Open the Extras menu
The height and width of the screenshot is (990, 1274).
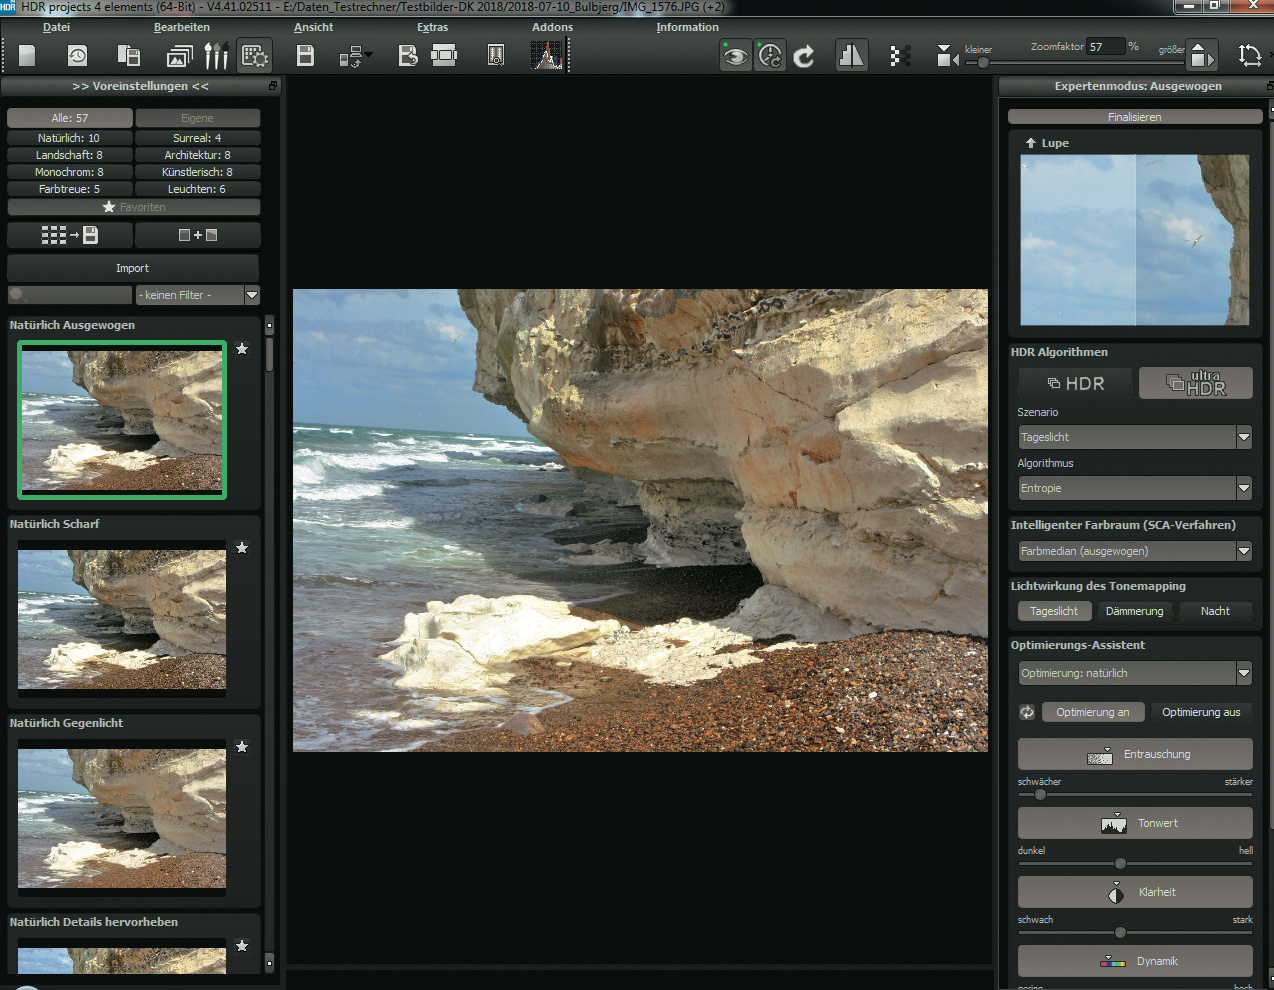432,27
